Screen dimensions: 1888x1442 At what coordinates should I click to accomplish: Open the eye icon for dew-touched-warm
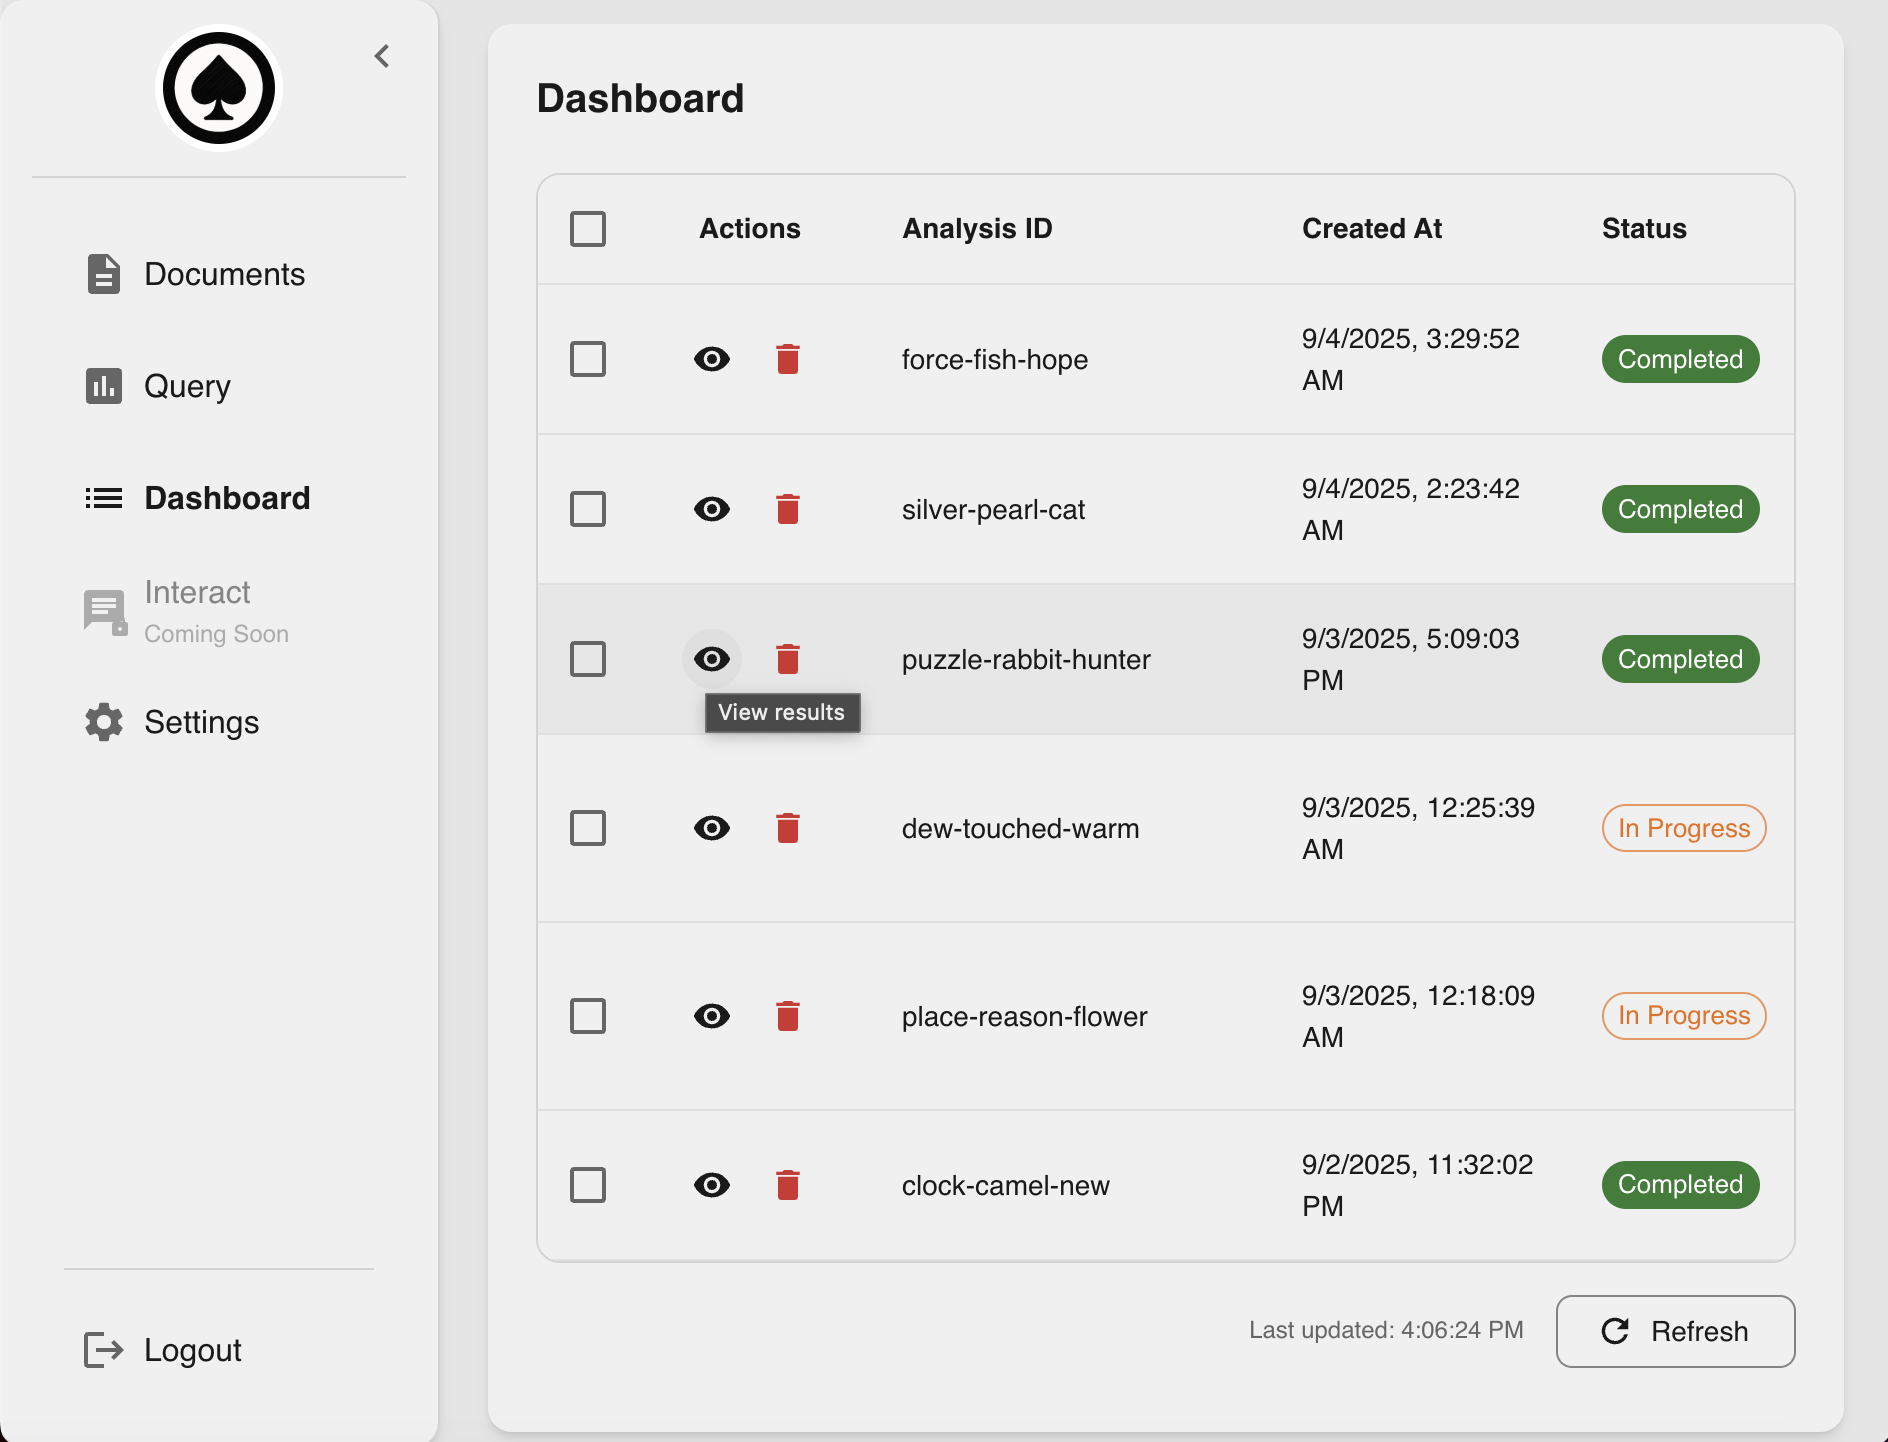point(711,827)
